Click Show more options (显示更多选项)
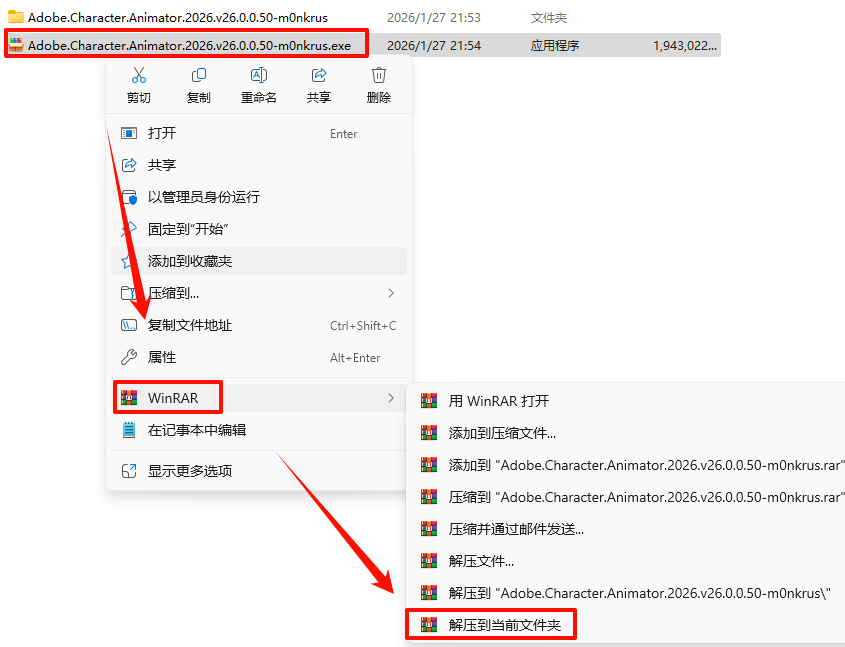The height and width of the screenshot is (647, 845). click(x=259, y=471)
